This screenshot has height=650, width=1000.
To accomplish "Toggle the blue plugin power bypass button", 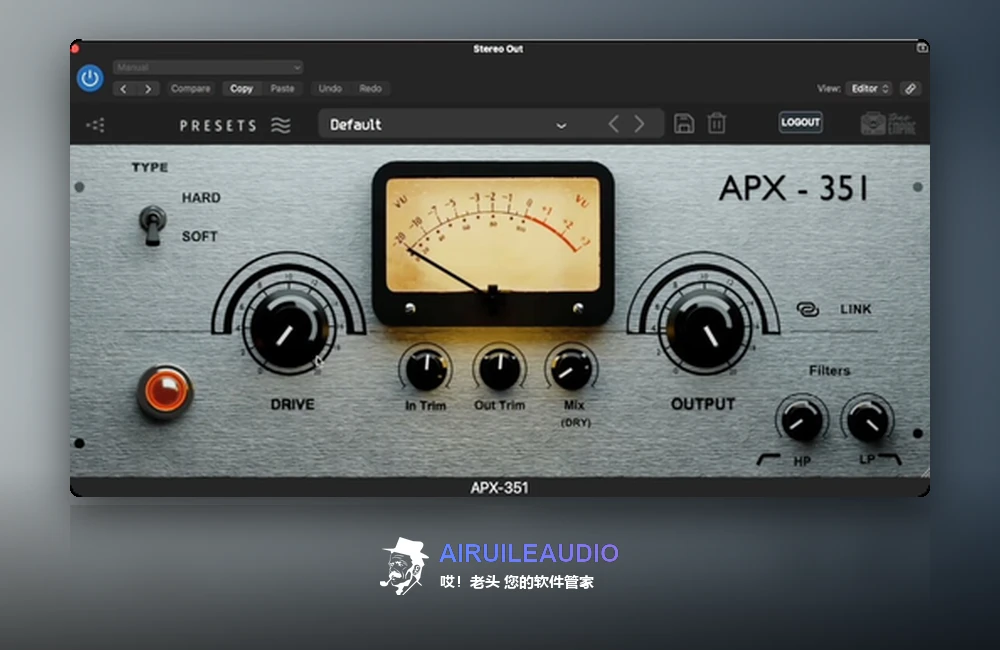I will (90, 78).
